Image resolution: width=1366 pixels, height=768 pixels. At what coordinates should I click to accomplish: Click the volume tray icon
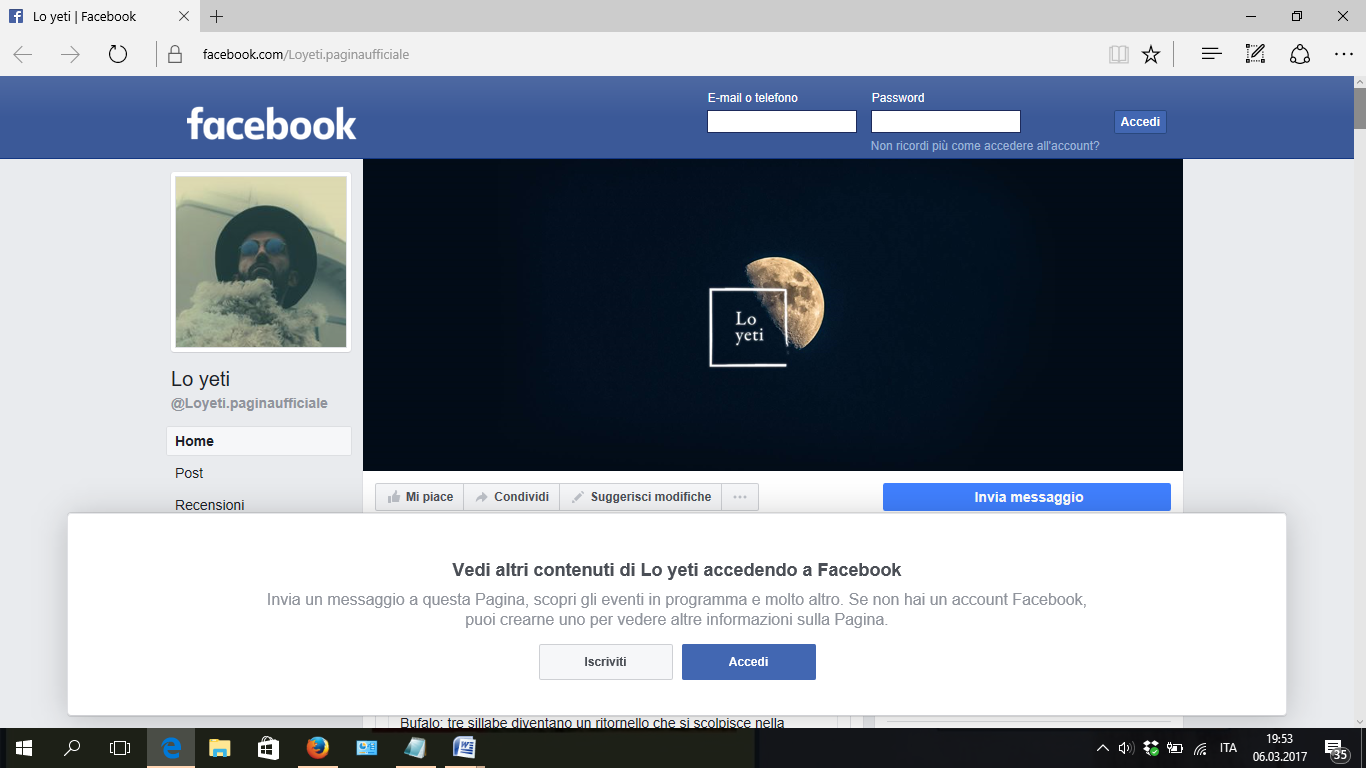click(1126, 748)
